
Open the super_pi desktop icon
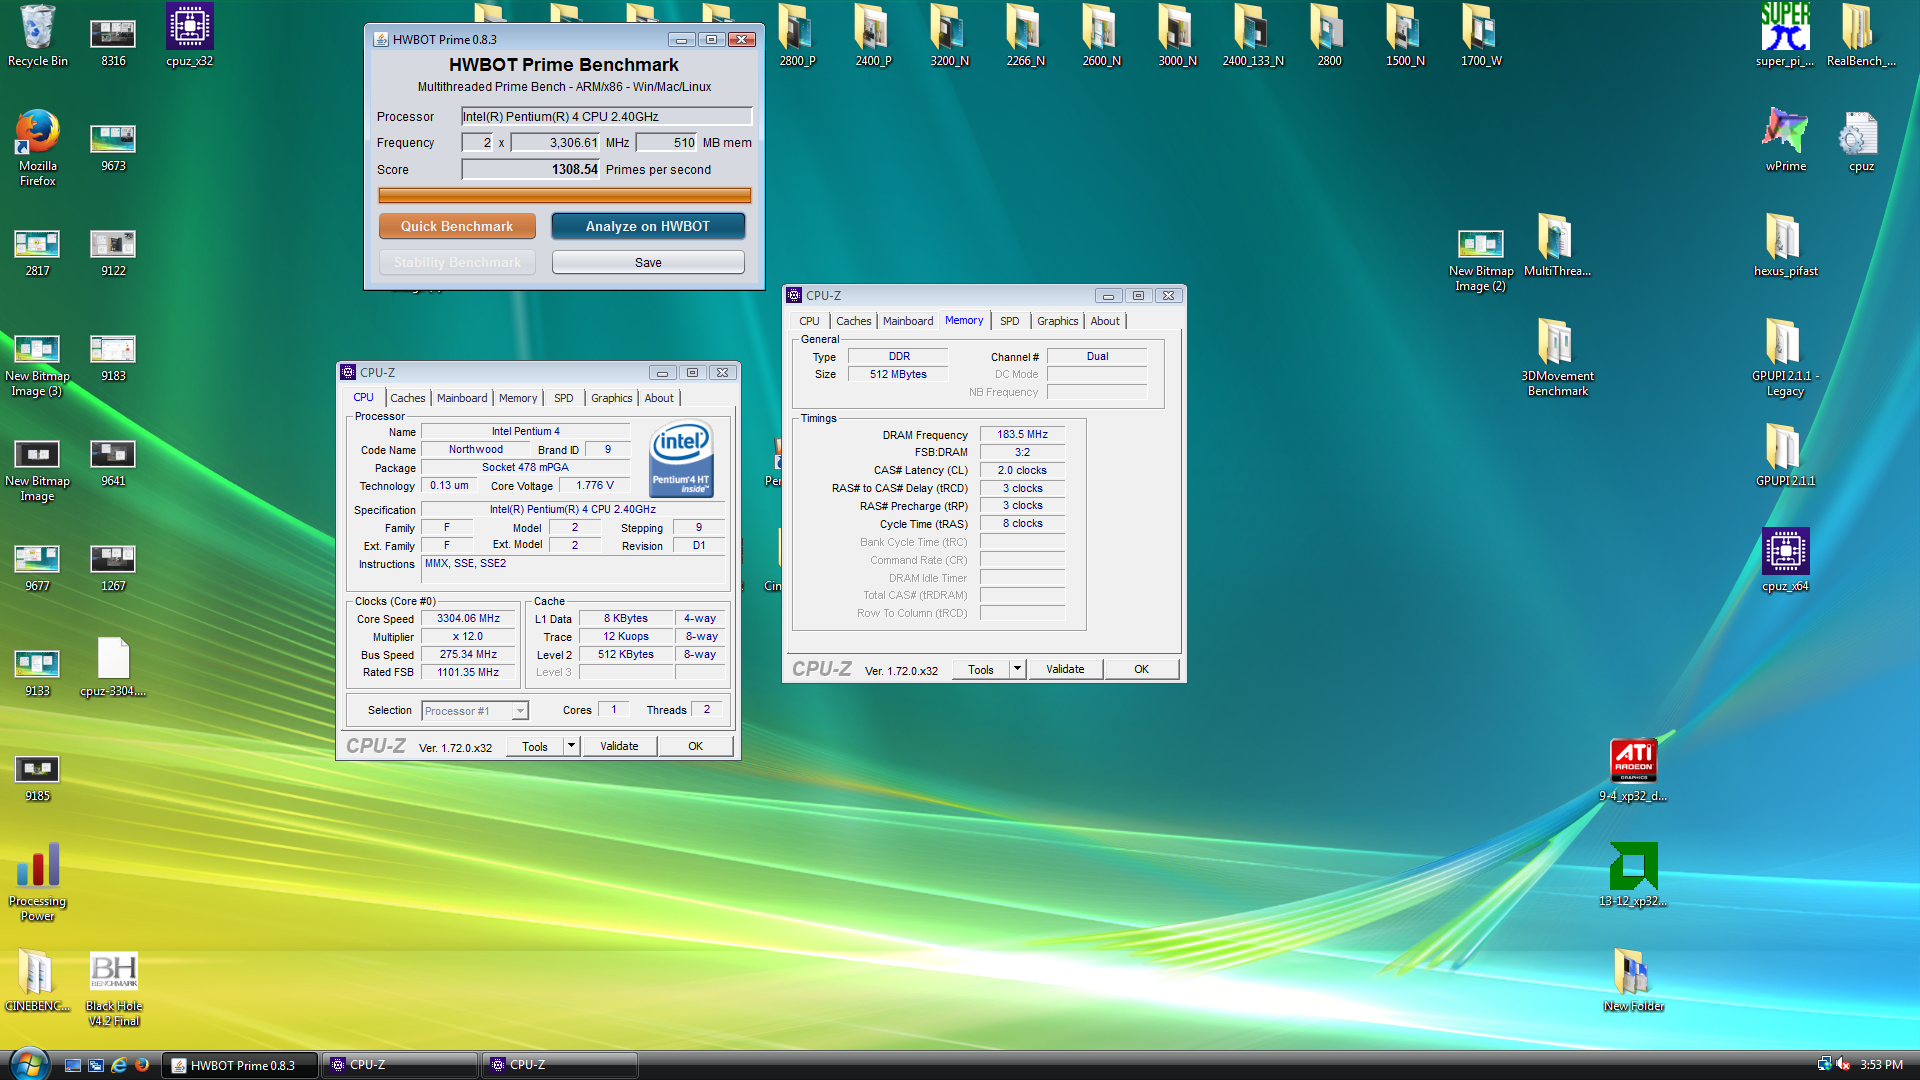[1785, 36]
